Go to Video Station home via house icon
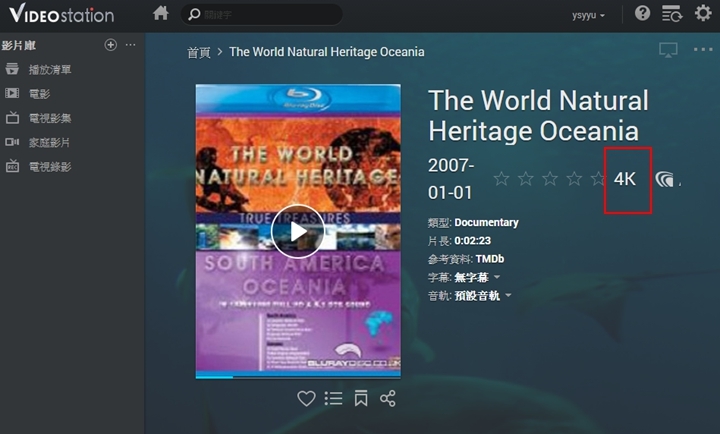This screenshot has height=434, width=720. coord(160,13)
